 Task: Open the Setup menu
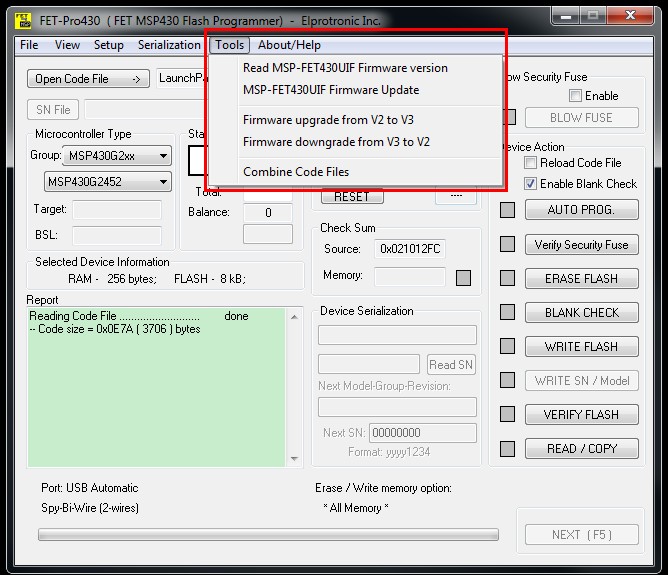109,45
